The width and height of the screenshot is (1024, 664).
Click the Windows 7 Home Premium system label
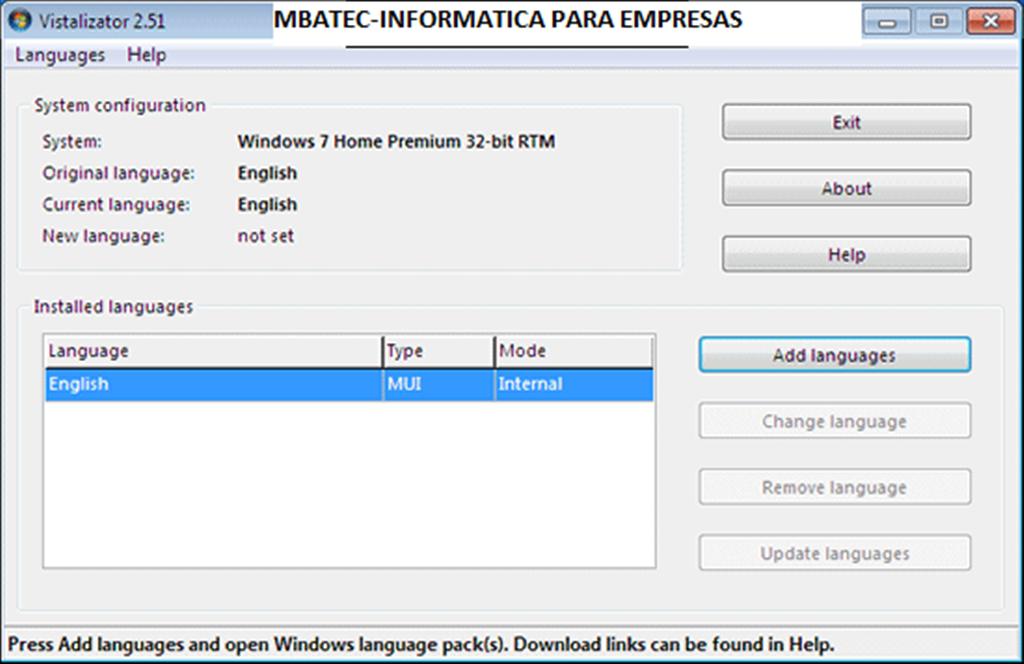396,141
